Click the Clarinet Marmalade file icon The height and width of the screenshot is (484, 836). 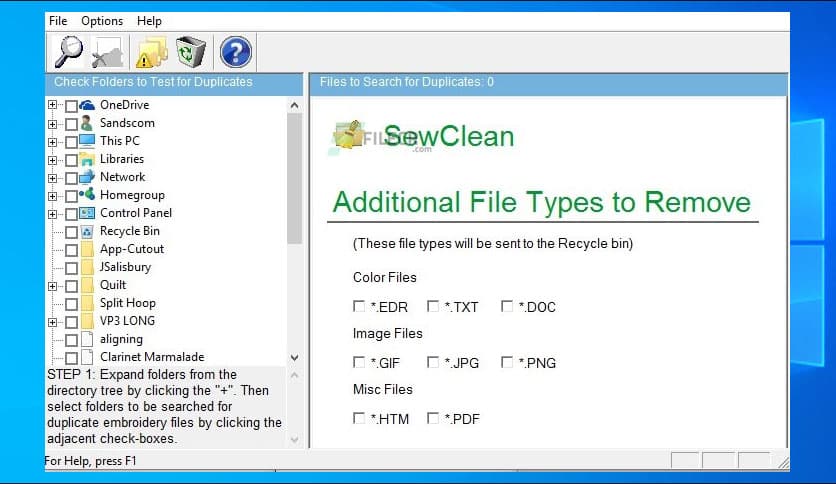pyautogui.click(x=87, y=357)
